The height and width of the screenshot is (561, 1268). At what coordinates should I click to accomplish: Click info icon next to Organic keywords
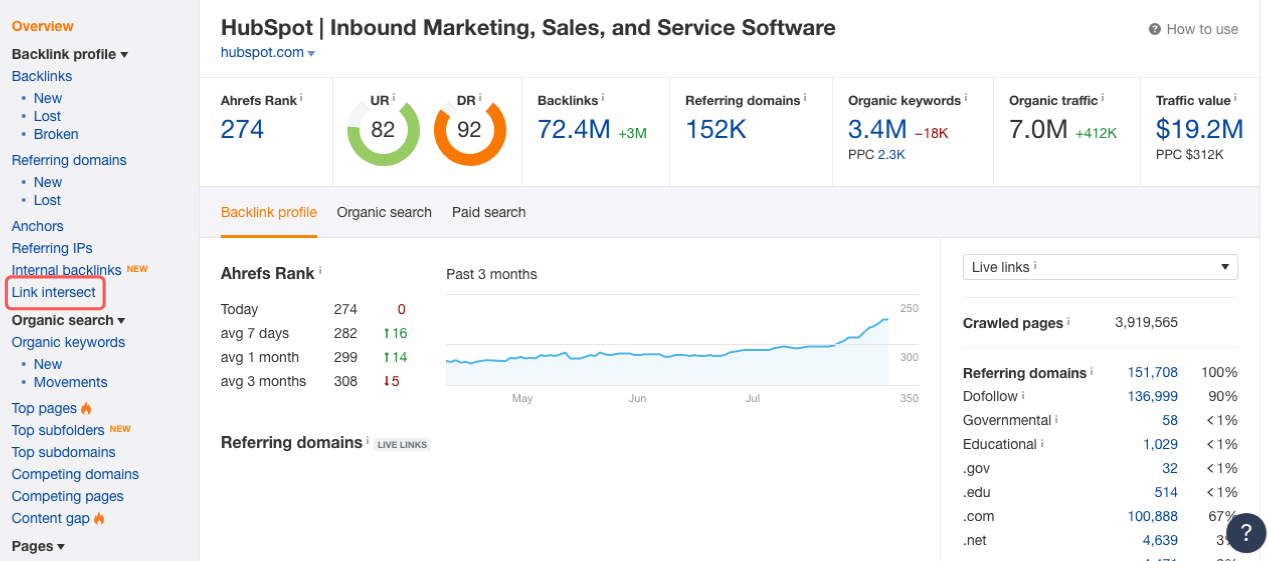click(x=966, y=98)
